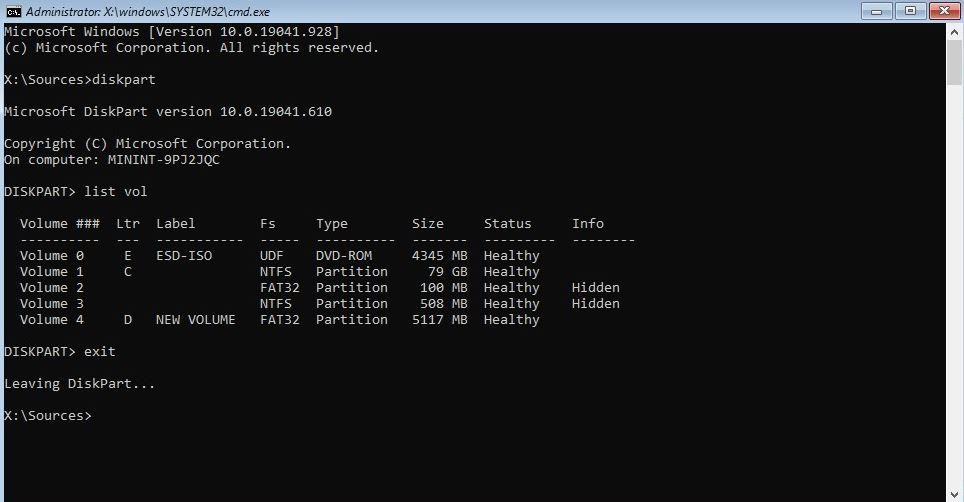964x502 pixels.
Task: Click the scrollbar up arrow
Action: point(955,33)
